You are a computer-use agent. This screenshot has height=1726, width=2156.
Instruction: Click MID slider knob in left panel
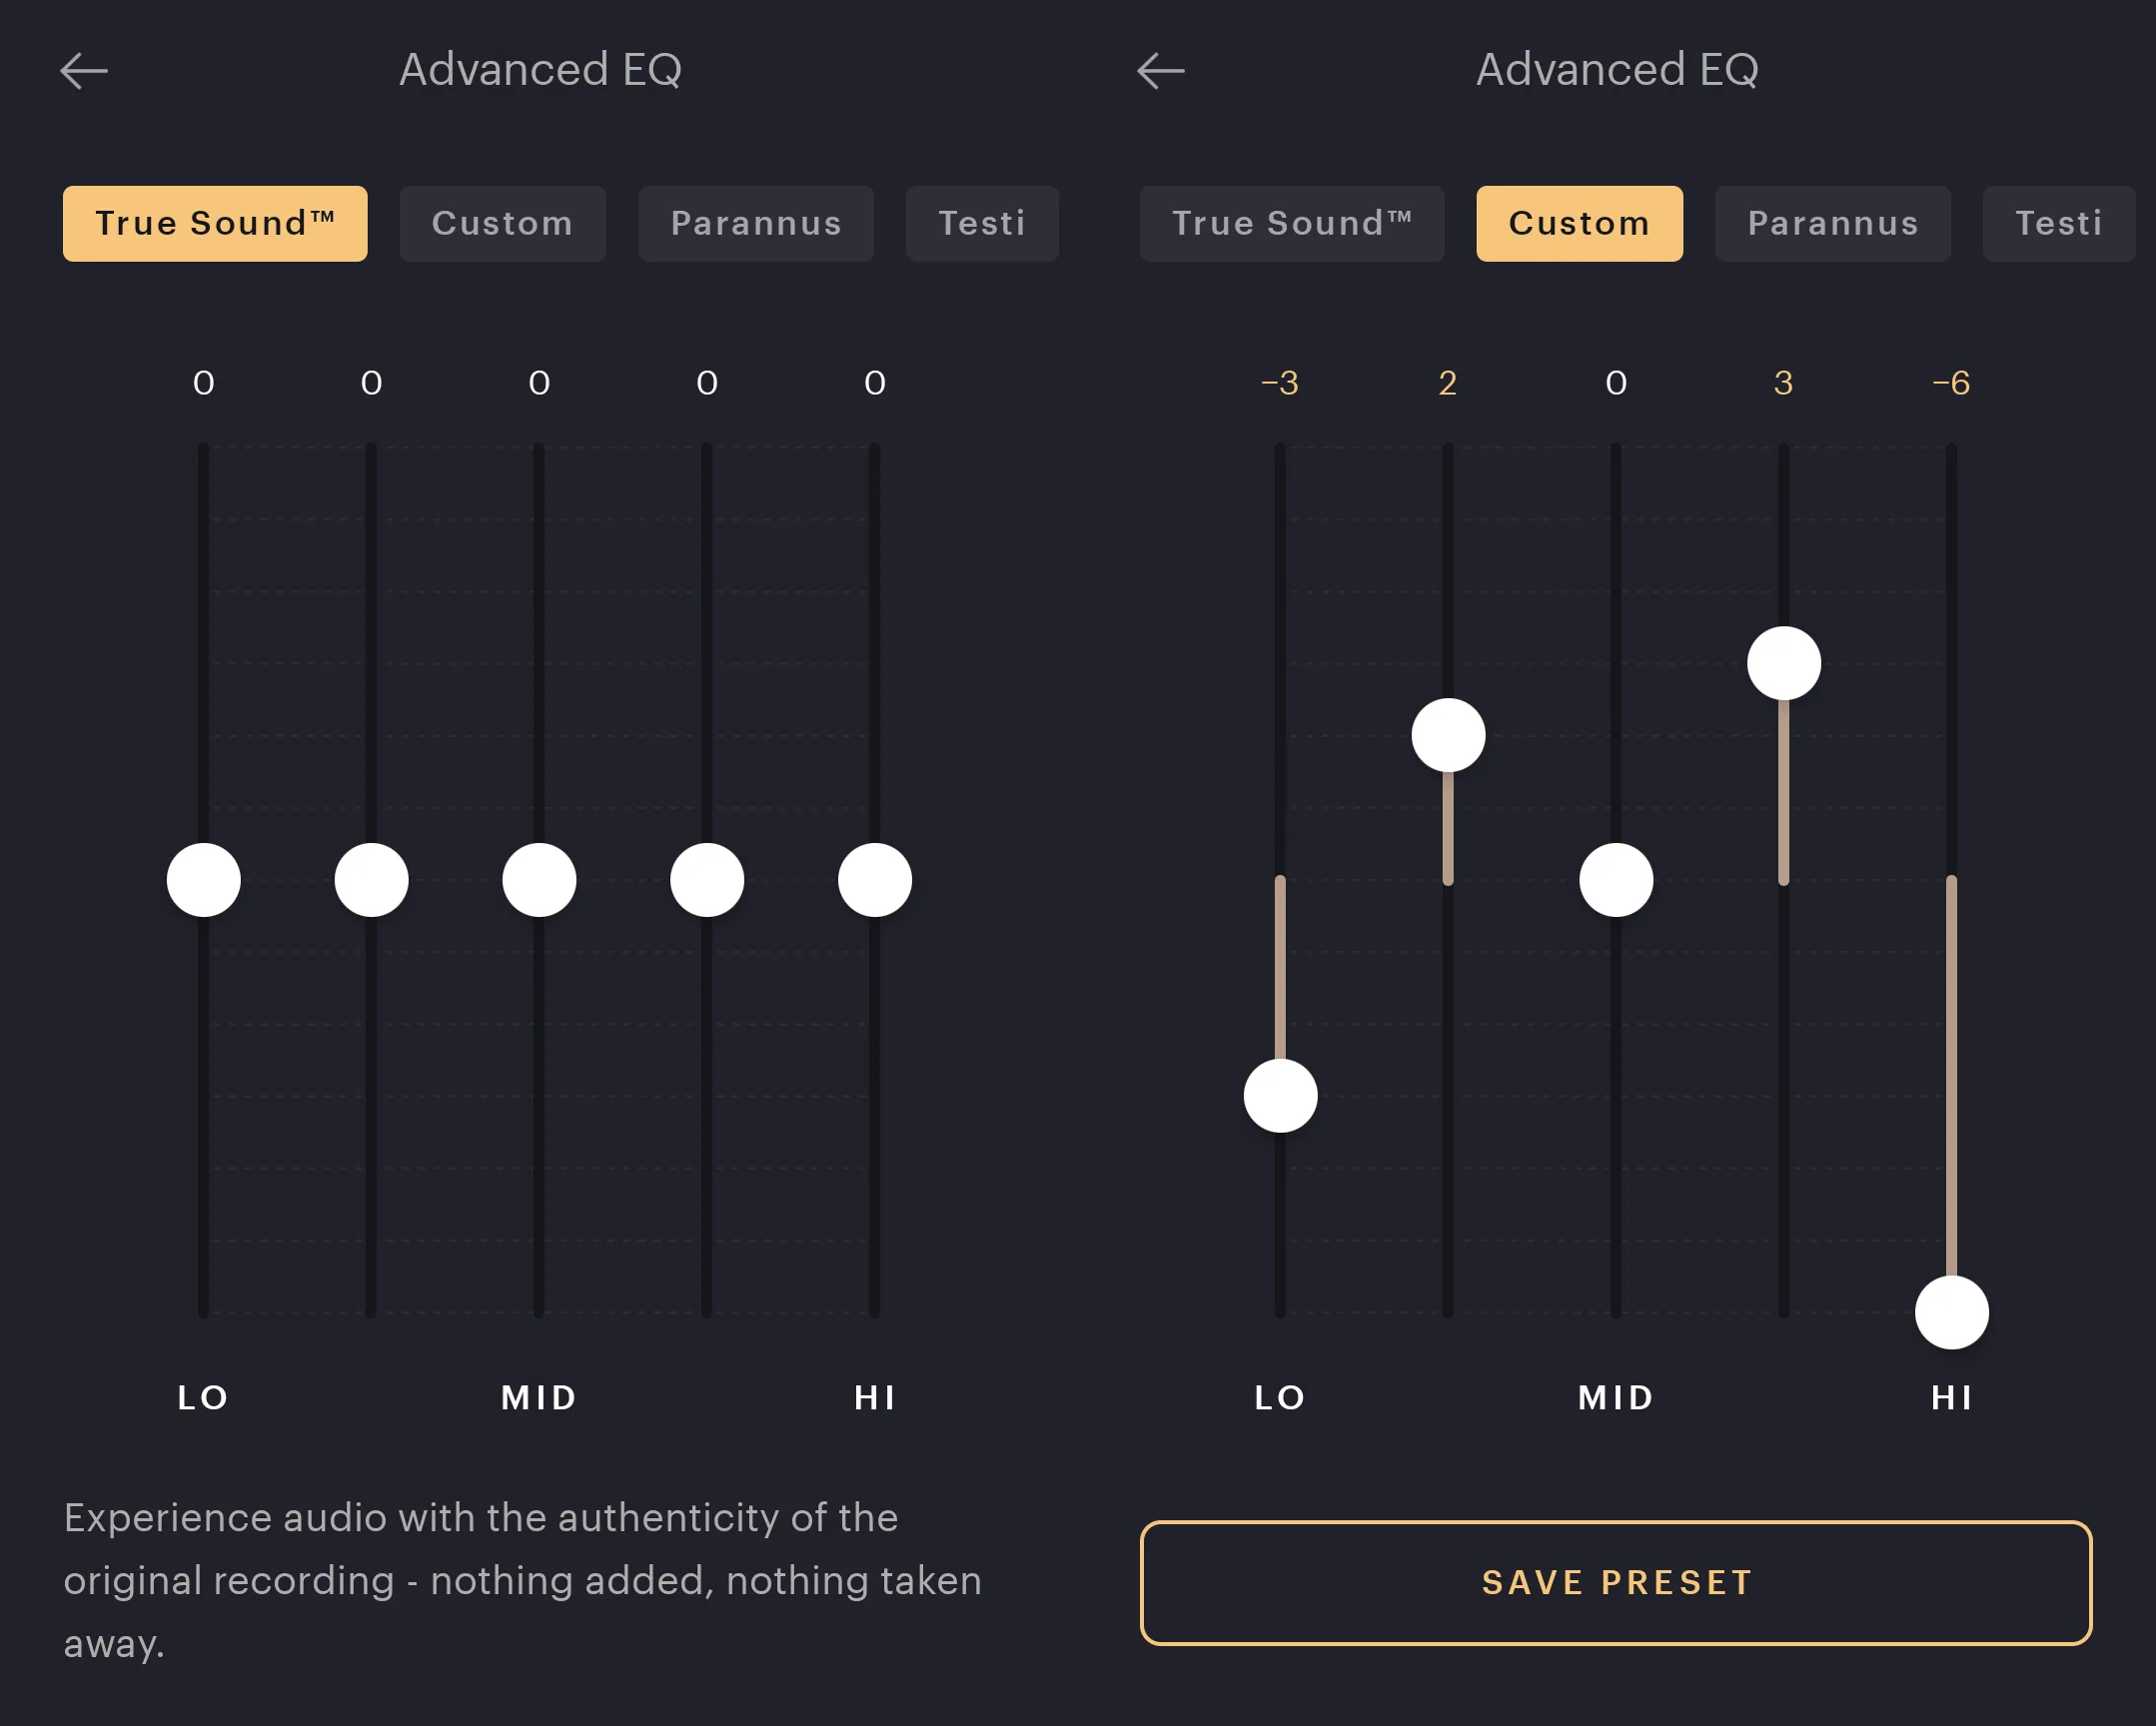(x=539, y=880)
